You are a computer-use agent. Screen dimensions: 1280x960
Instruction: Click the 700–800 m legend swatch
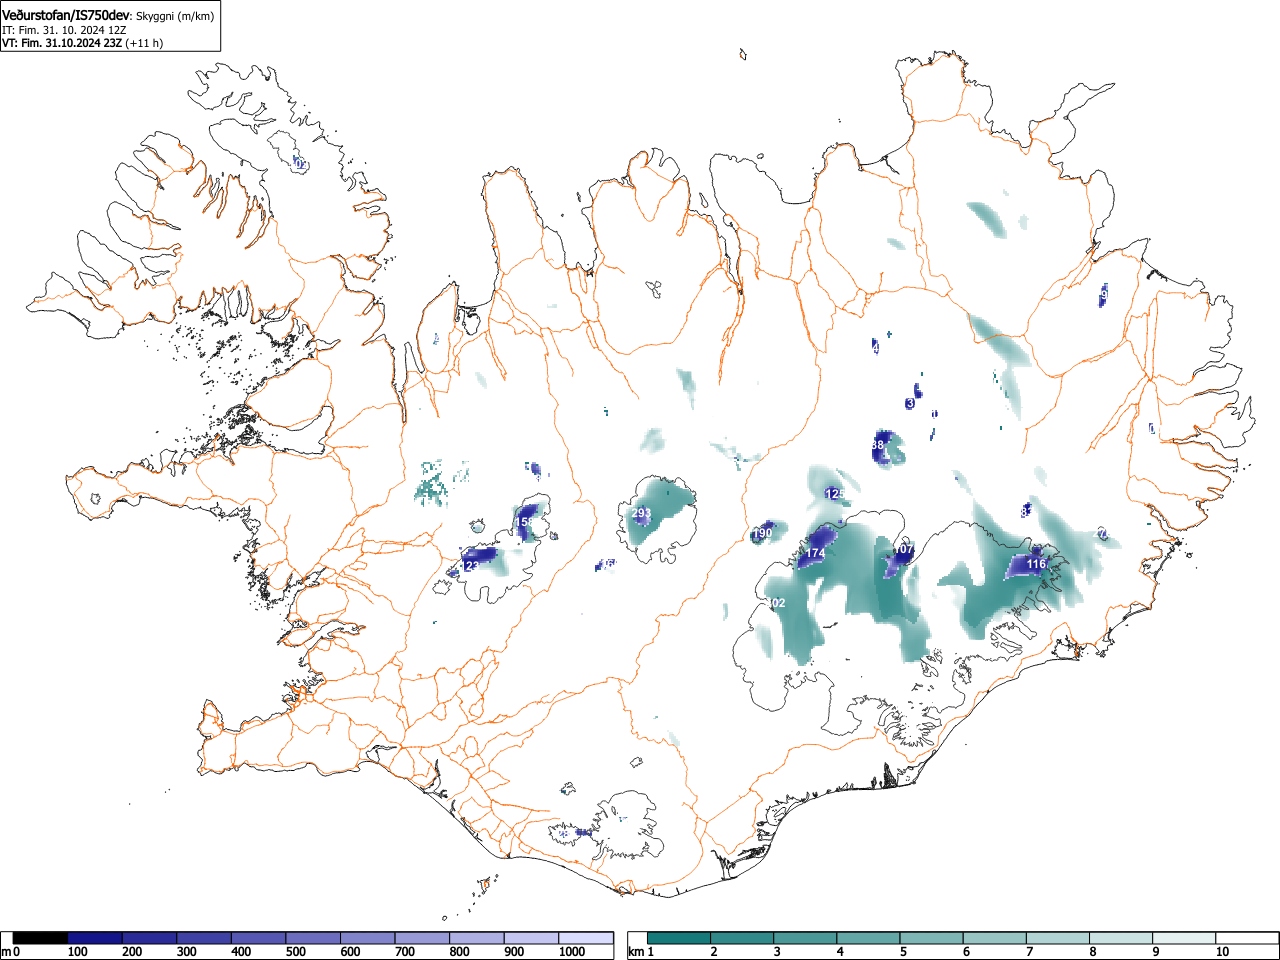[422, 938]
